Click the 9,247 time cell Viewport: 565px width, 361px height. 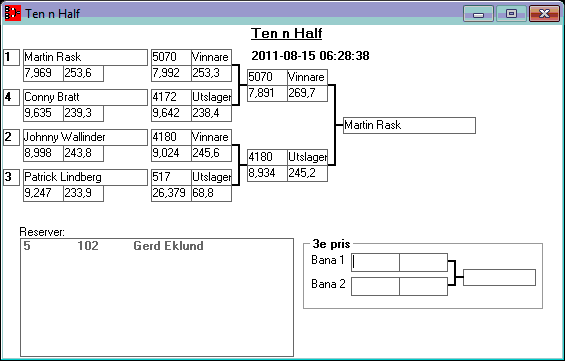point(43,193)
